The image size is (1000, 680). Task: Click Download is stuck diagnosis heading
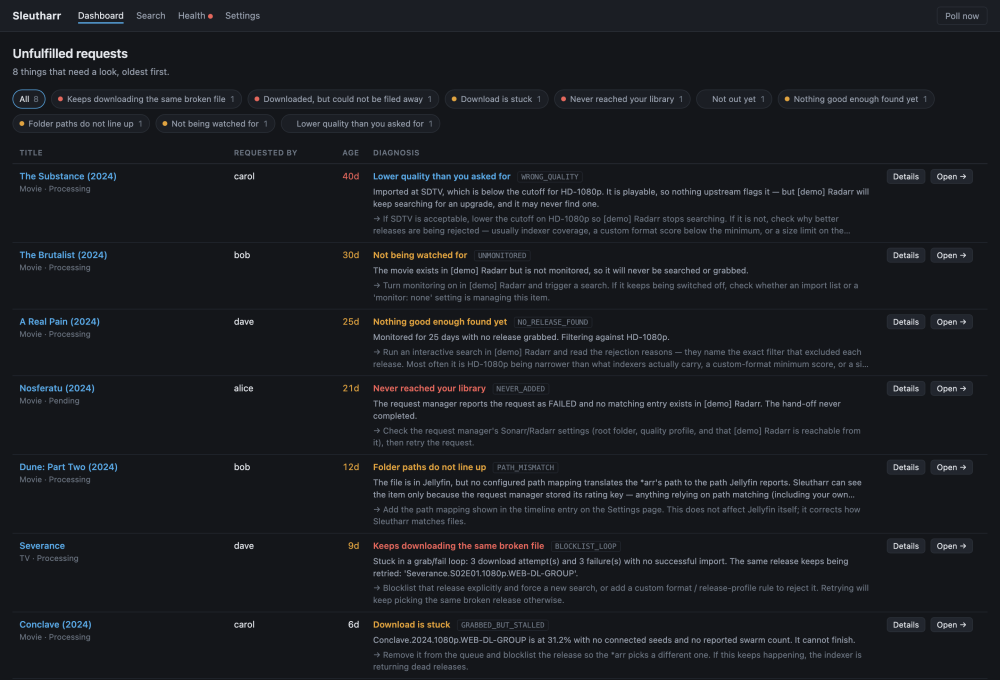[x=411, y=625]
